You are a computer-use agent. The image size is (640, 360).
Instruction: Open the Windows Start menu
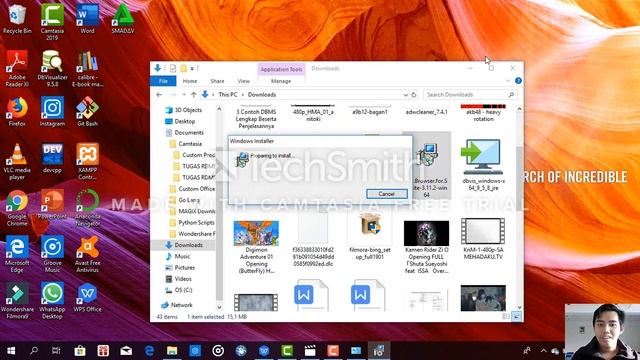point(11,351)
